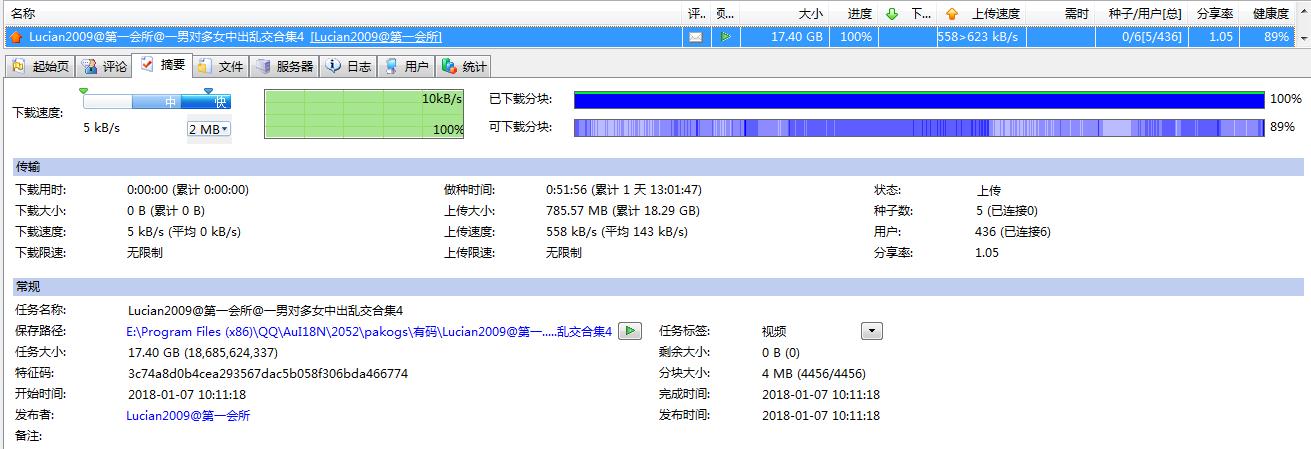
Task: Open the 统计 tab via its chart icon
Action: [x=450, y=67]
